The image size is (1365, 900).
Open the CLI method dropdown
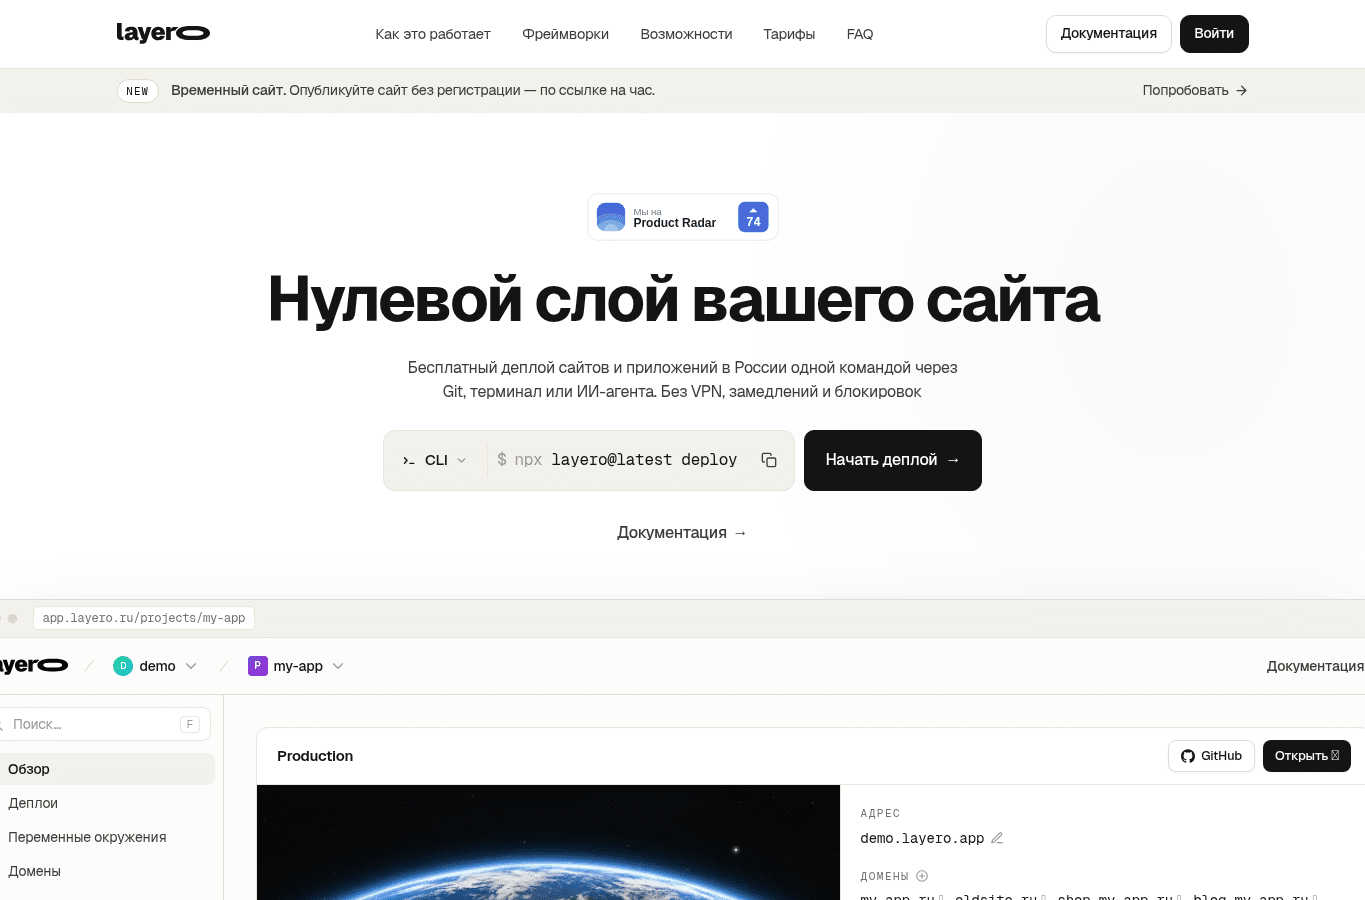(x=435, y=460)
